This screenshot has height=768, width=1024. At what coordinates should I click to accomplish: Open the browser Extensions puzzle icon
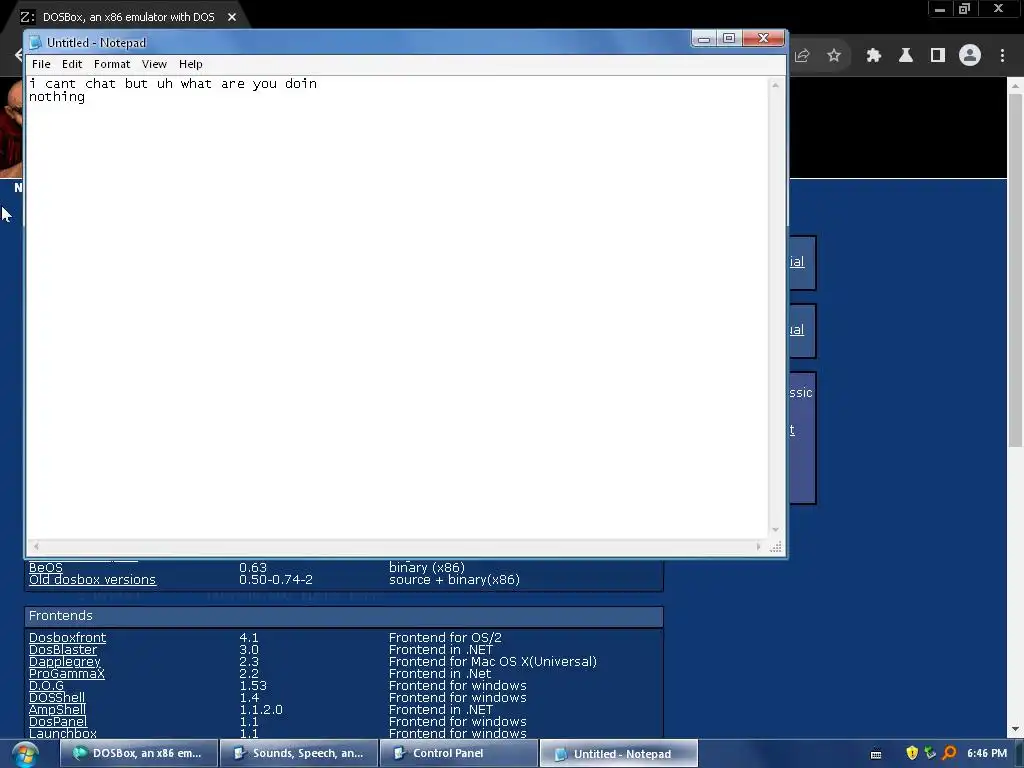coord(874,56)
